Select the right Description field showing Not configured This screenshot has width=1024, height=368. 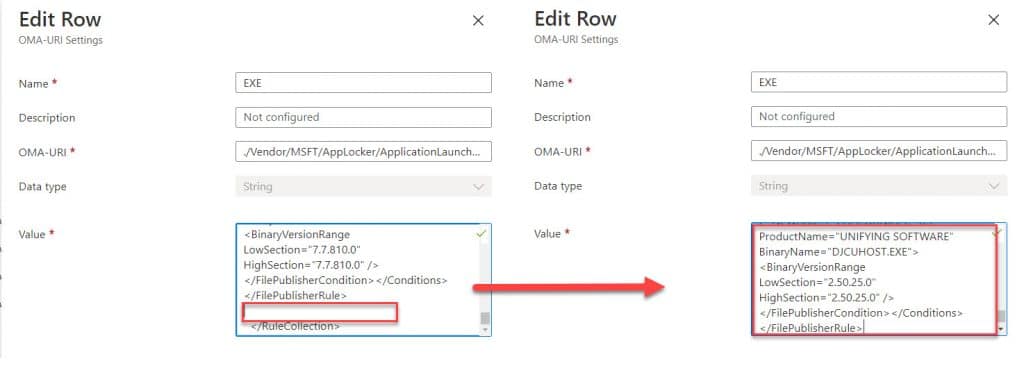coord(879,116)
